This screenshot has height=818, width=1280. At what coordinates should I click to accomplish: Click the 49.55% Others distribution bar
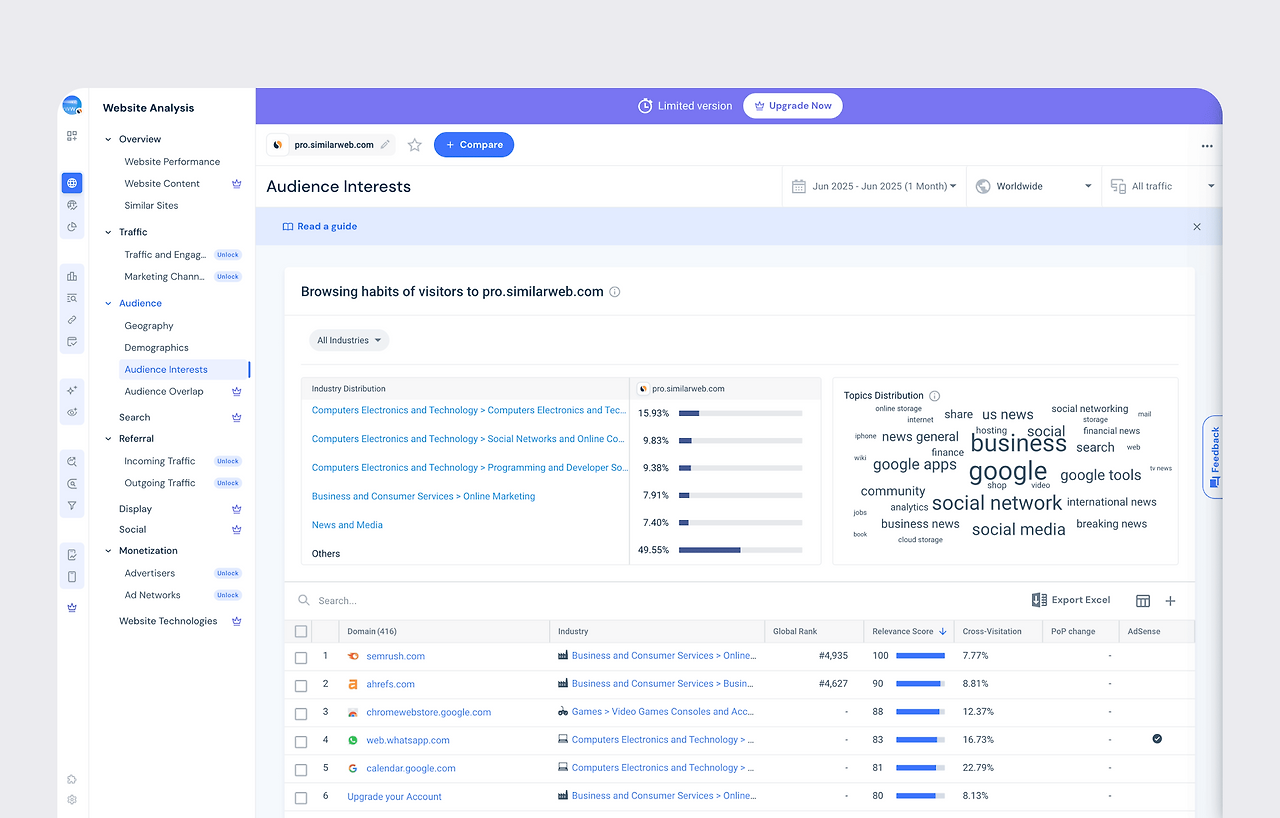[x=740, y=550]
